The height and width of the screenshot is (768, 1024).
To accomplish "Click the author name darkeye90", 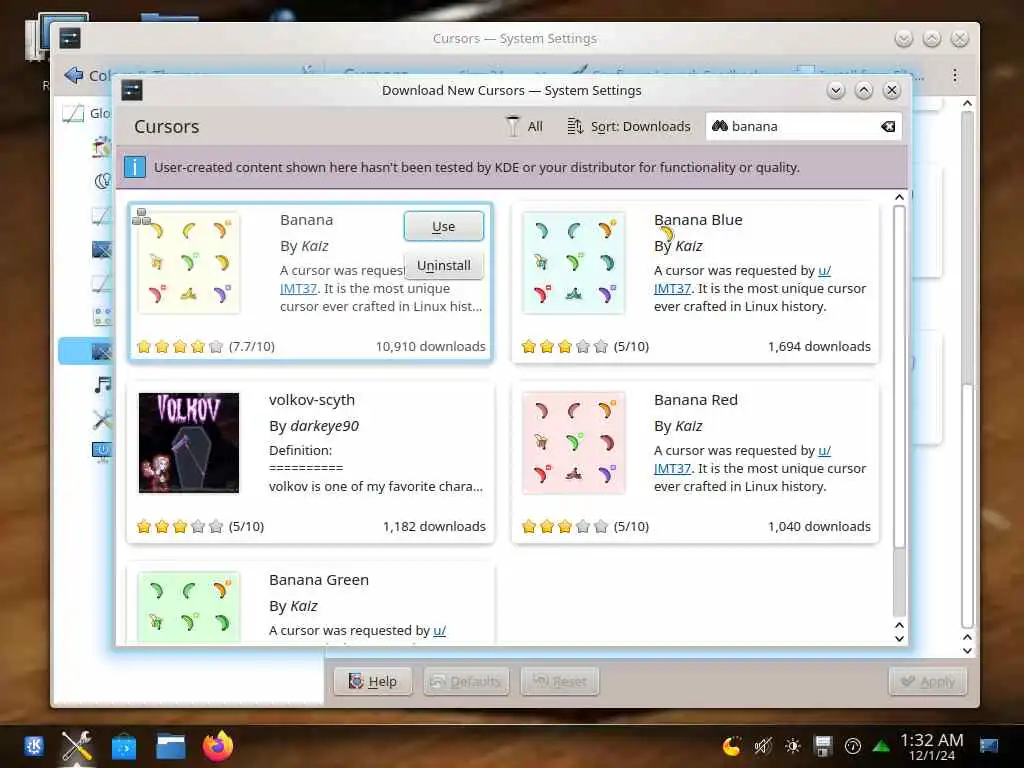I will (325, 426).
